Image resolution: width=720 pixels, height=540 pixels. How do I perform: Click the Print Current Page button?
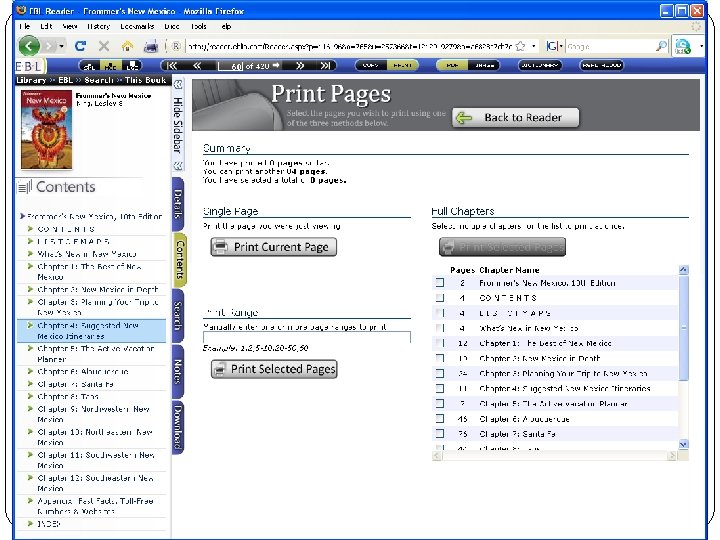click(x=274, y=247)
